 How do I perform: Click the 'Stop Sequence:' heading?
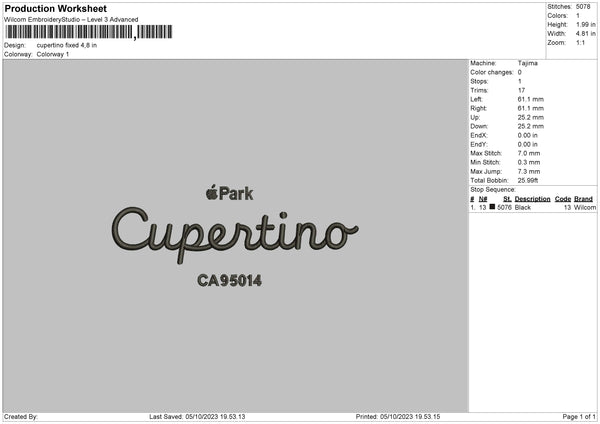(493, 190)
